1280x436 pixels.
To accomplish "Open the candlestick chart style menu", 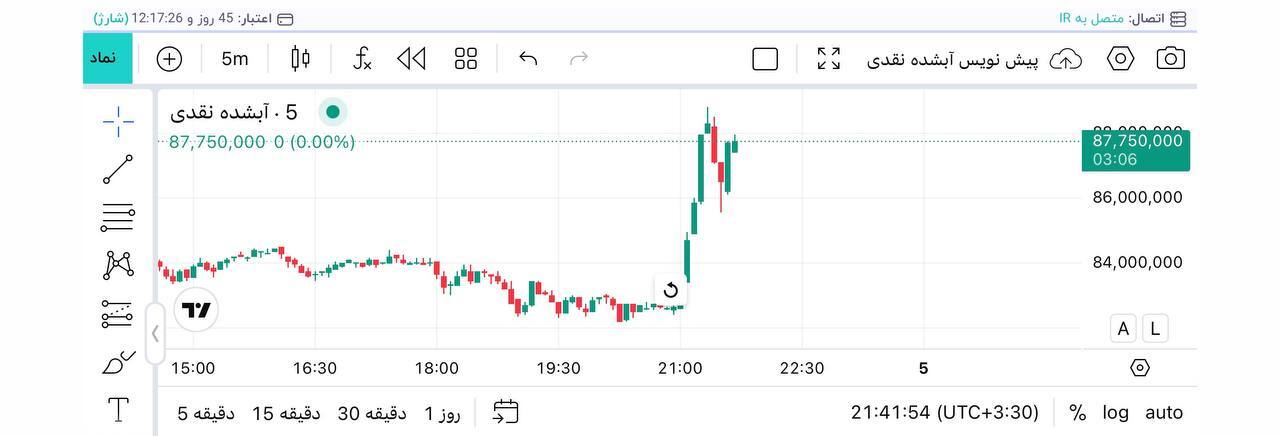I will [300, 59].
